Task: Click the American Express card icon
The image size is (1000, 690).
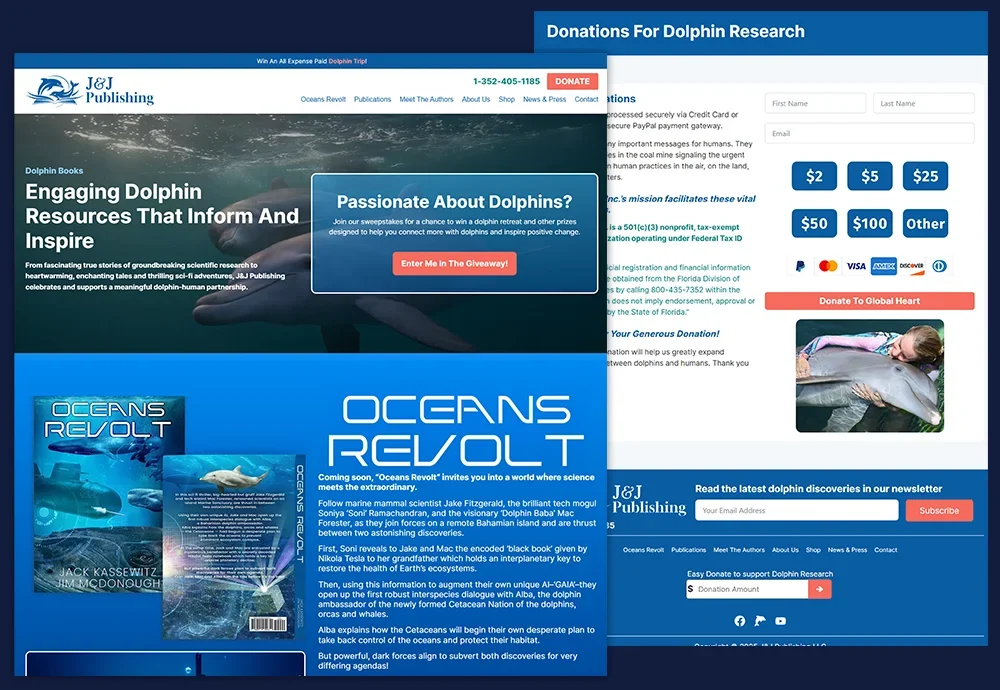Action: click(x=883, y=266)
